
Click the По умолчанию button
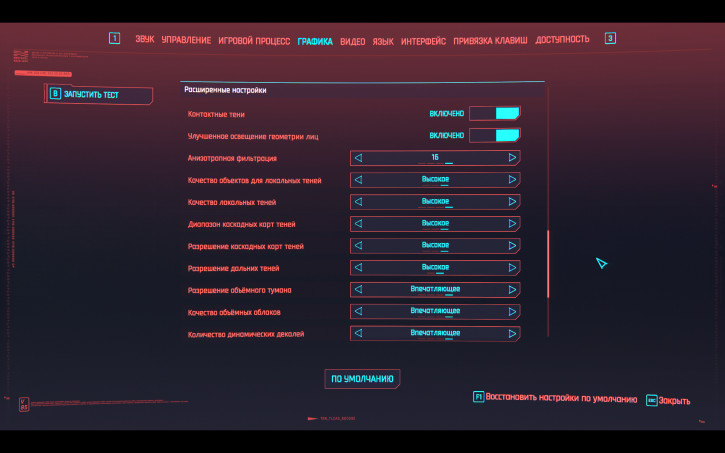tap(362, 379)
